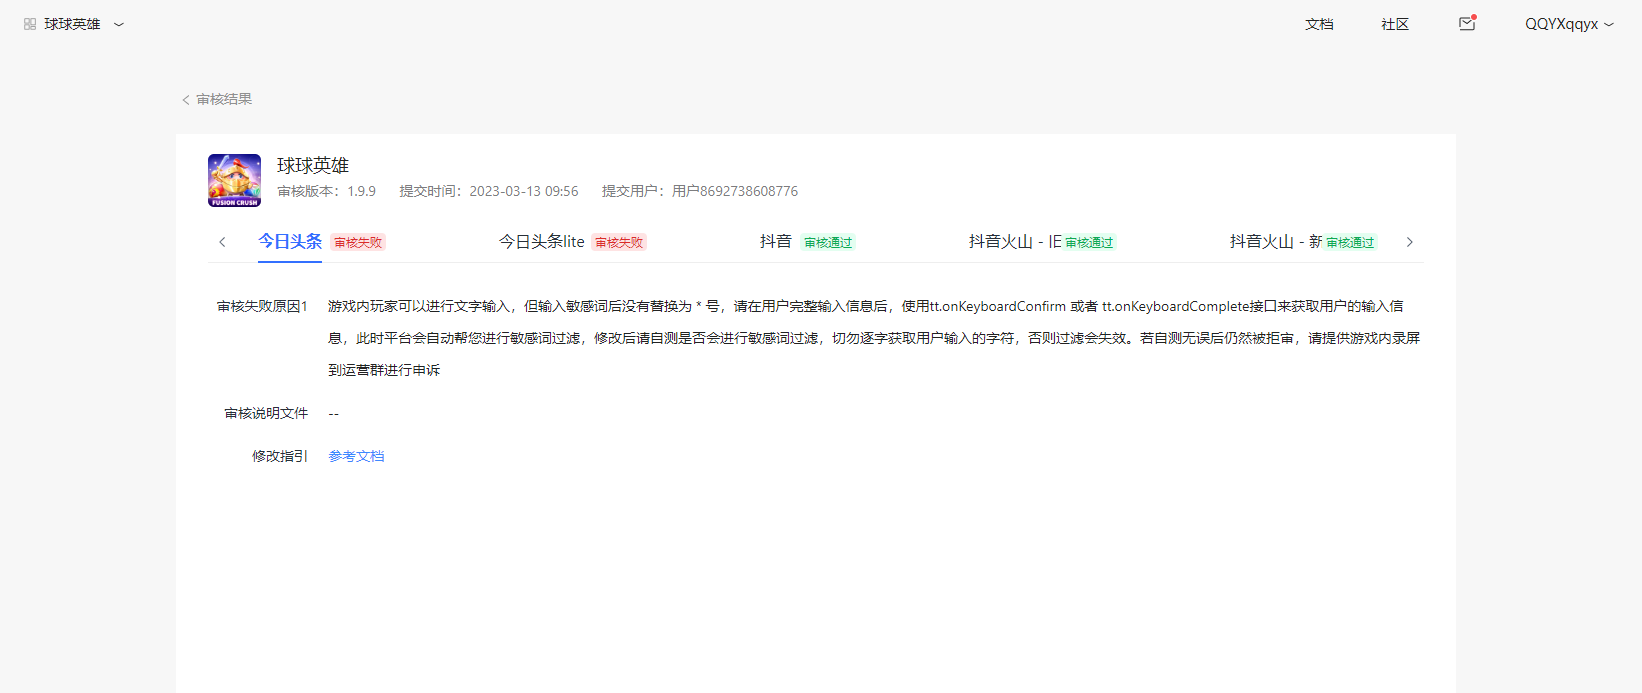This screenshot has height=693, width=1642.
Task: Click the 提交用户 用户8692738608776 text
Action: pos(700,191)
